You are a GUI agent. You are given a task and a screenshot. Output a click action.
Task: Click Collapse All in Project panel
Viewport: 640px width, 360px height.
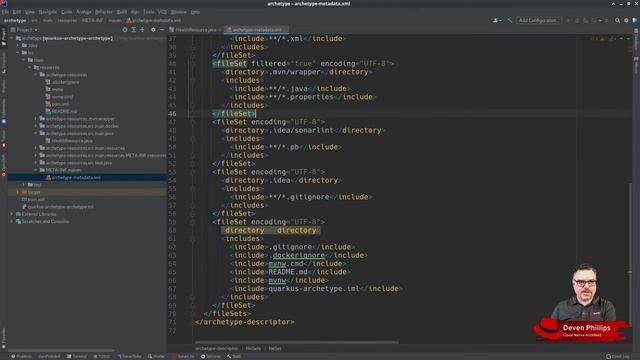point(142,30)
